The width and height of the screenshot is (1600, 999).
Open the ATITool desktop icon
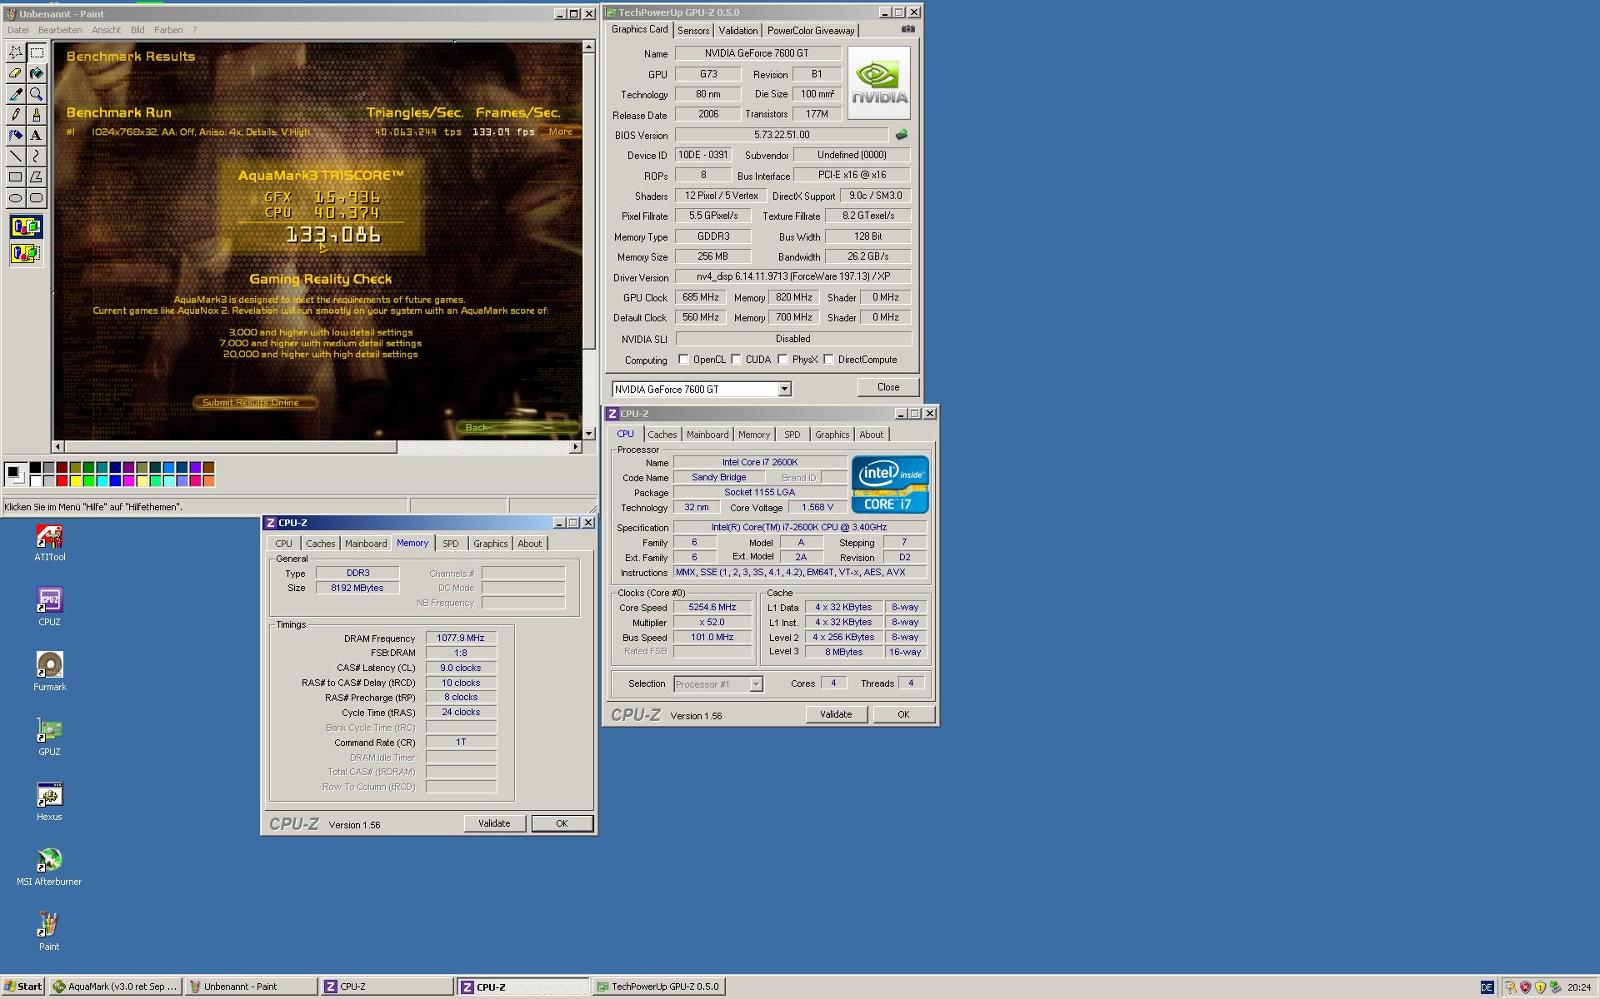coord(49,543)
